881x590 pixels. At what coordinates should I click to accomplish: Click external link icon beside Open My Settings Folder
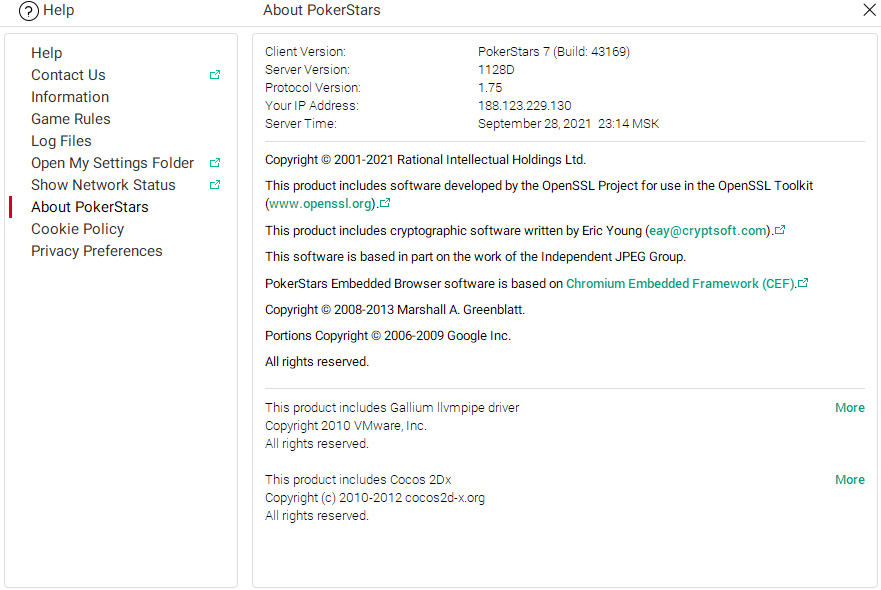215,163
